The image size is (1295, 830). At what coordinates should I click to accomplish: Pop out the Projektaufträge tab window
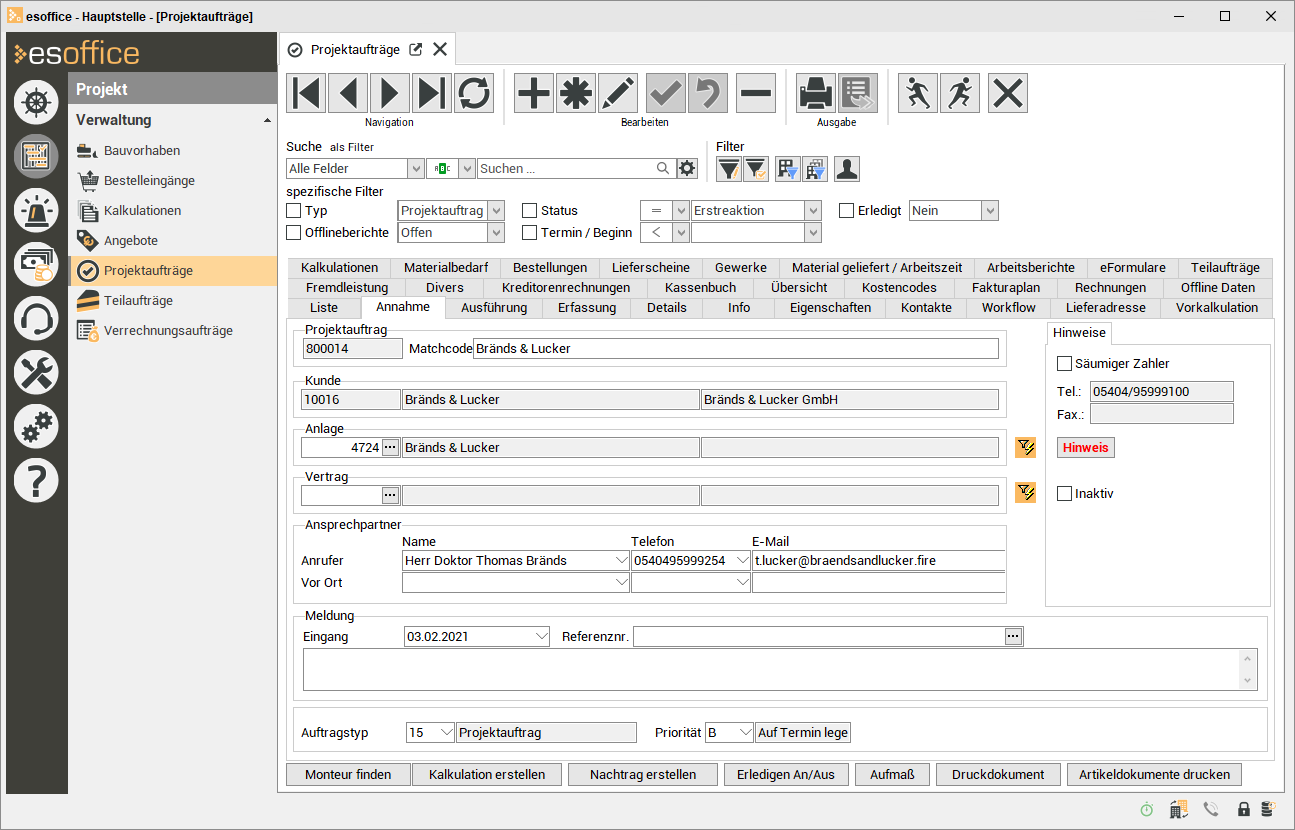[416, 50]
